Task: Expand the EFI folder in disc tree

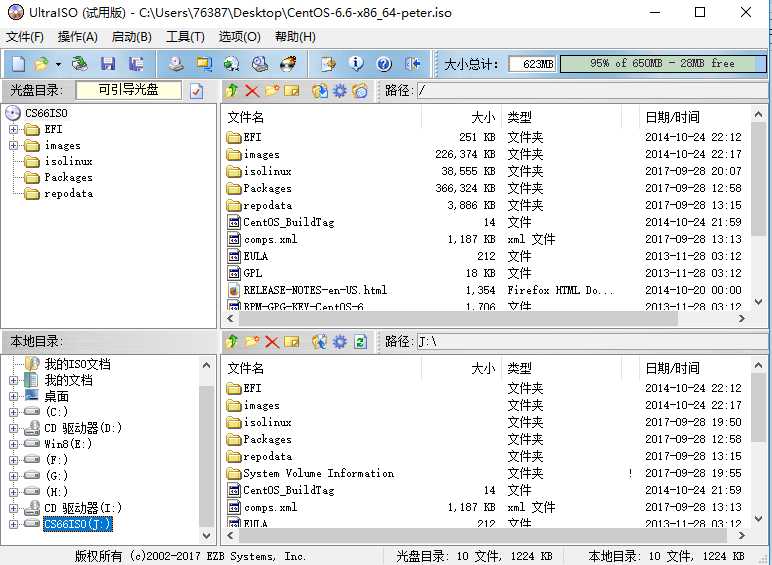Action: [13, 129]
